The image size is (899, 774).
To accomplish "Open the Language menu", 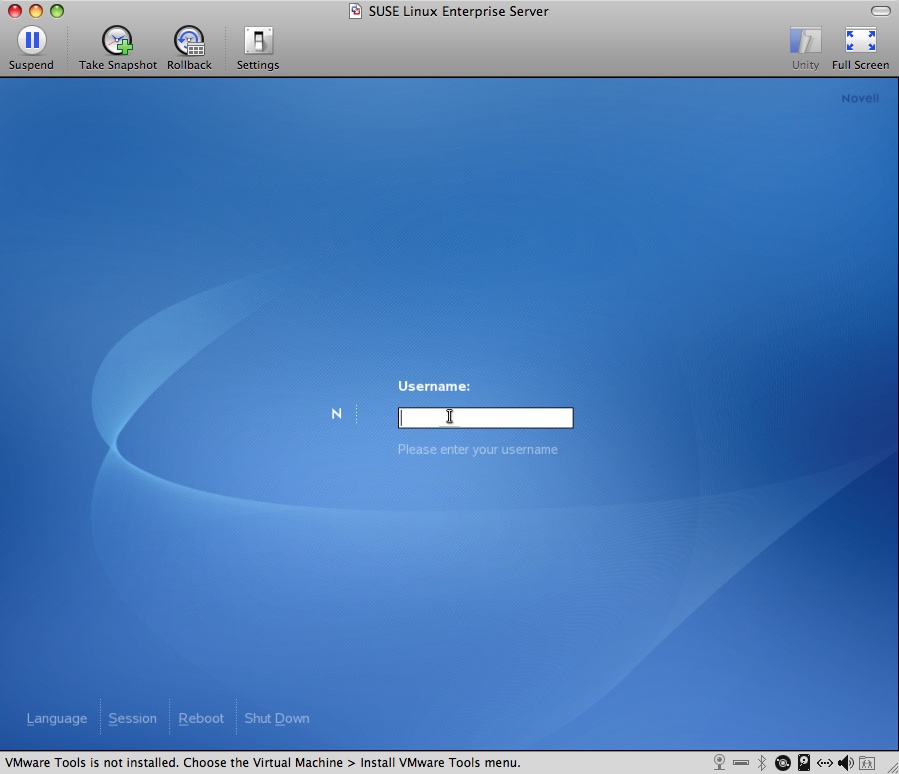I will (x=57, y=718).
